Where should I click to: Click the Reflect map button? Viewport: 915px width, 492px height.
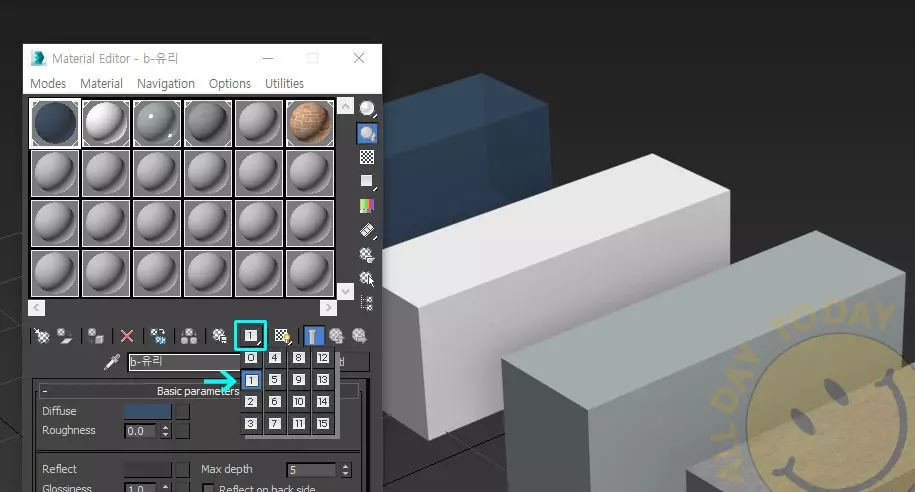(183, 469)
